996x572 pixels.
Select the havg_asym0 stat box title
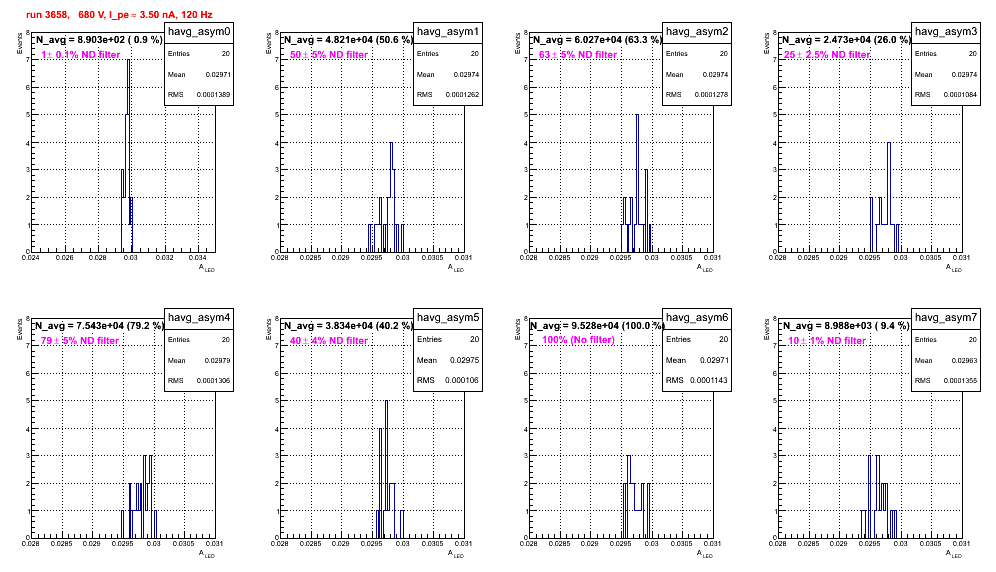[x=199, y=32]
